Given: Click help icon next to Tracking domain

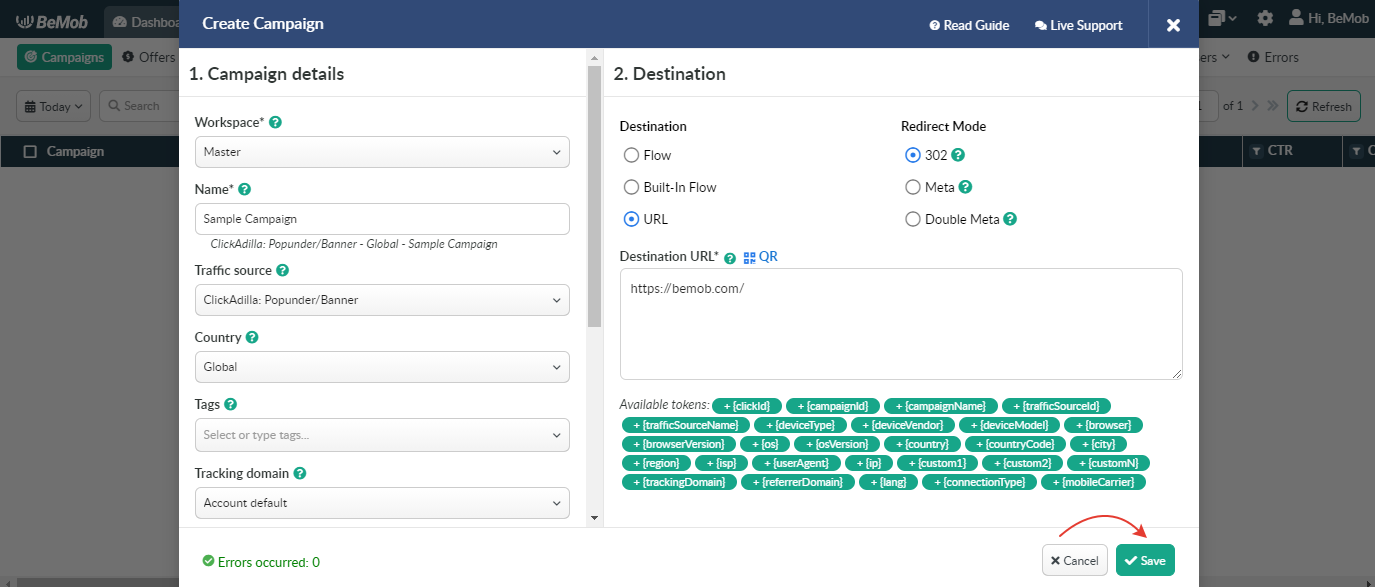Looking at the screenshot, I should [x=300, y=473].
